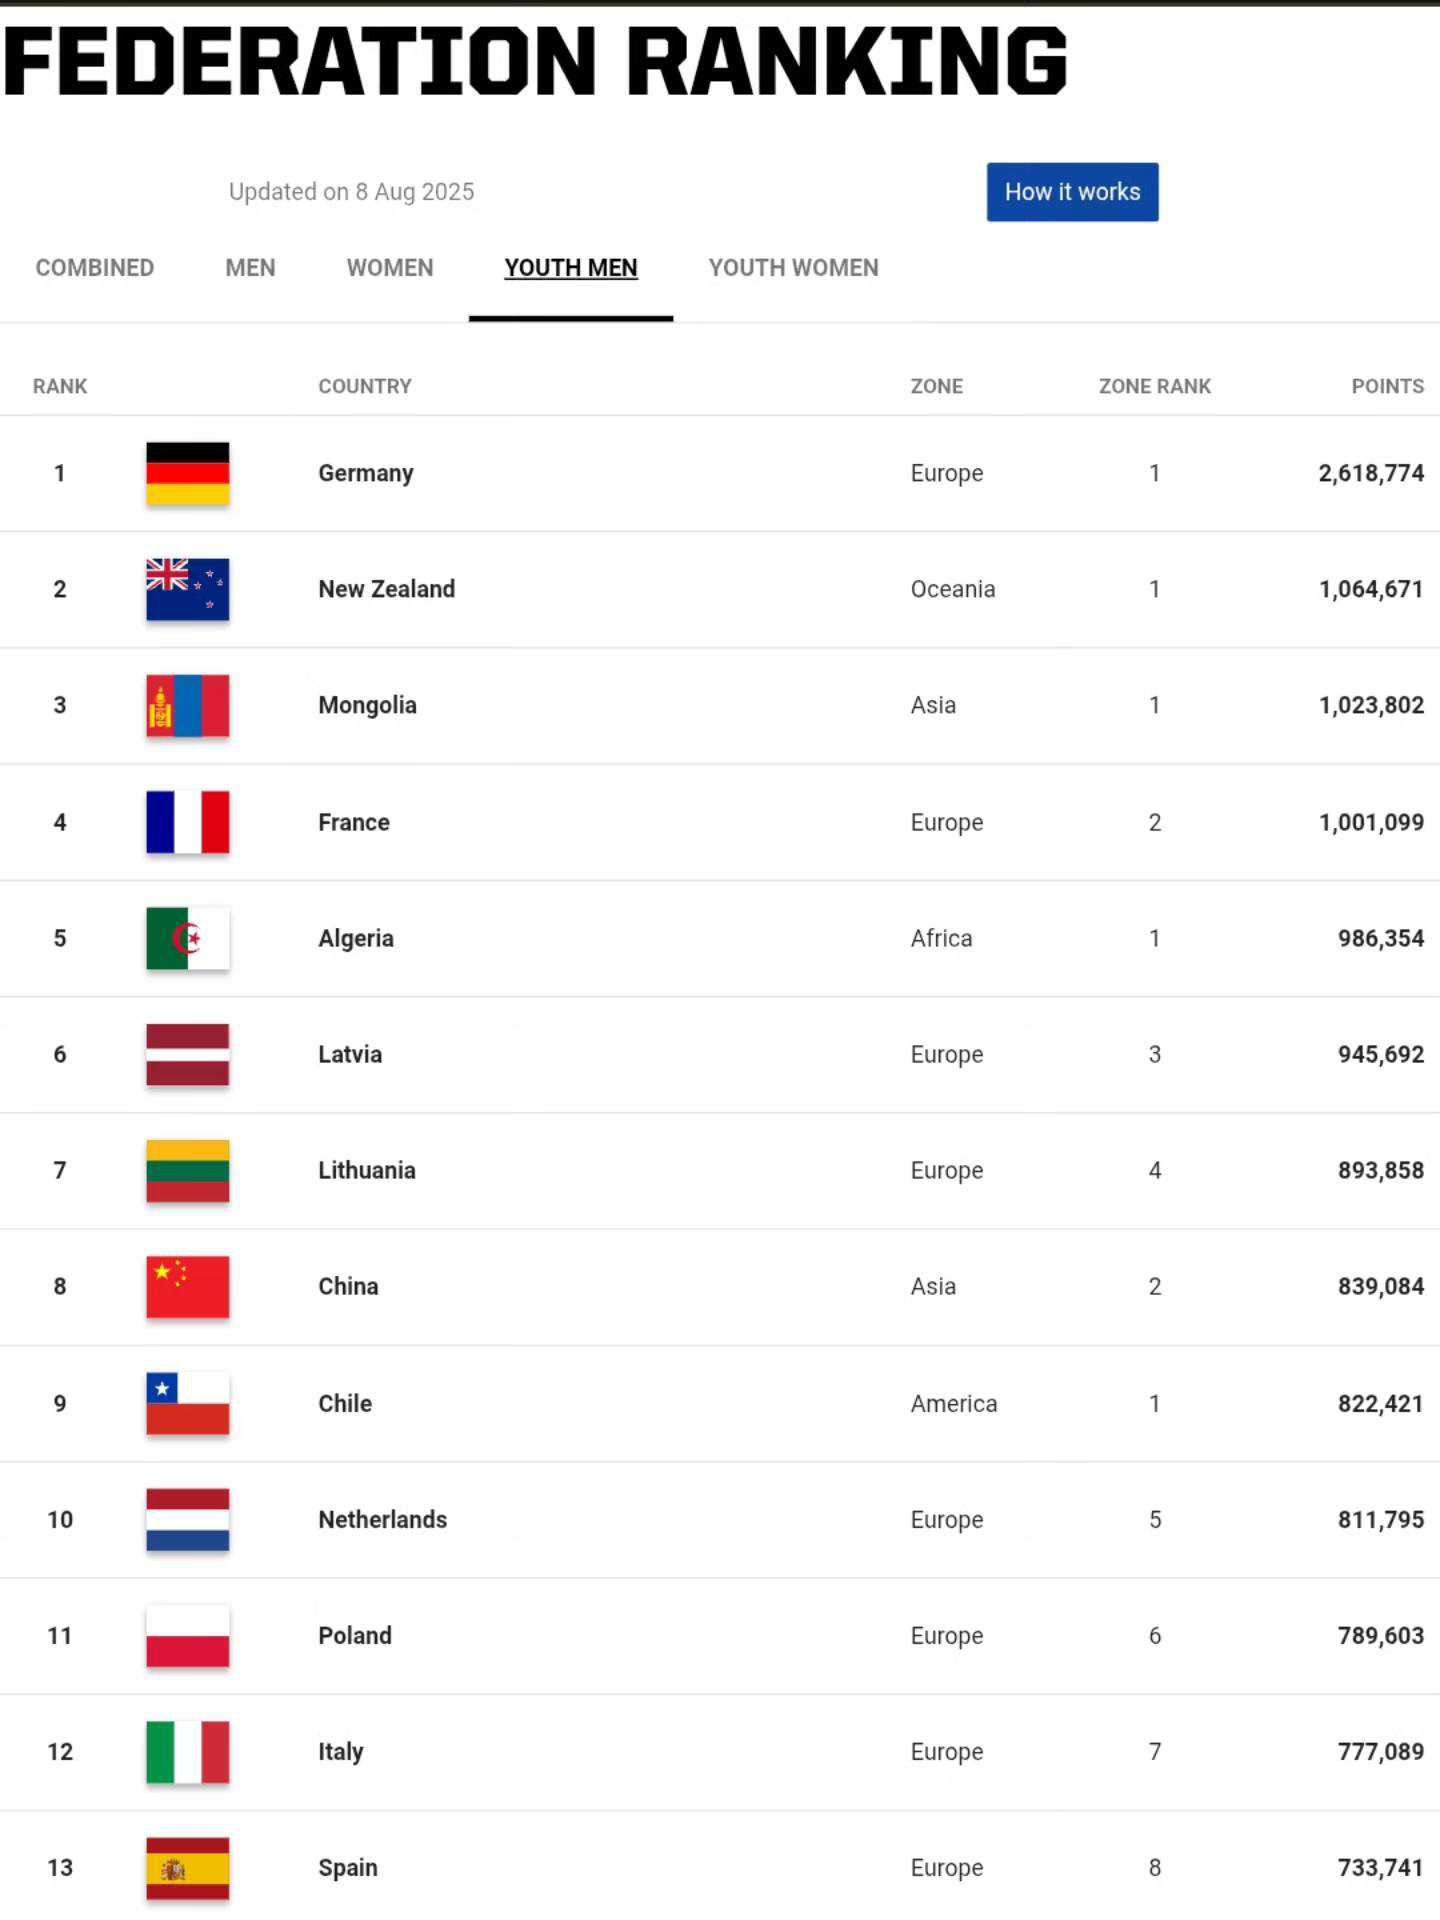Screen dimensions: 1440x1920
Task: Switch to the Combined tab
Action: pos(95,268)
